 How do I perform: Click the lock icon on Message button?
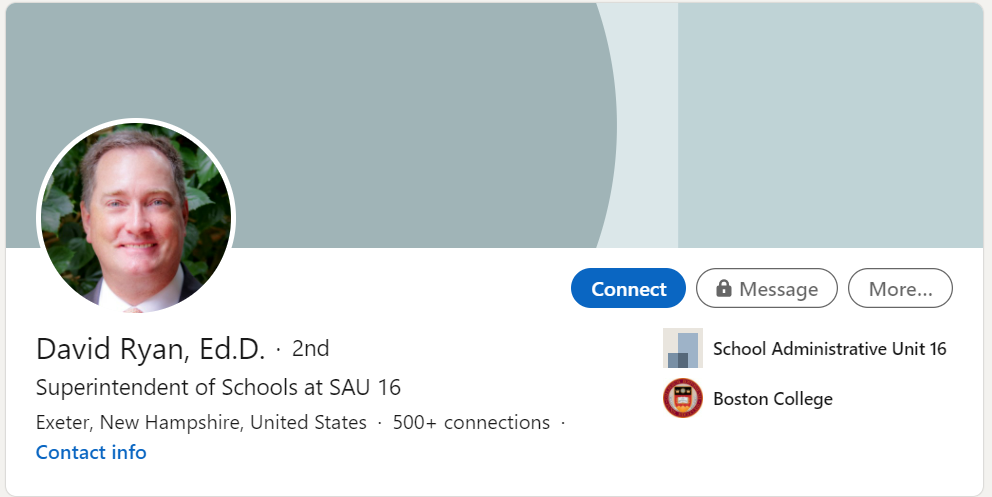pos(724,289)
